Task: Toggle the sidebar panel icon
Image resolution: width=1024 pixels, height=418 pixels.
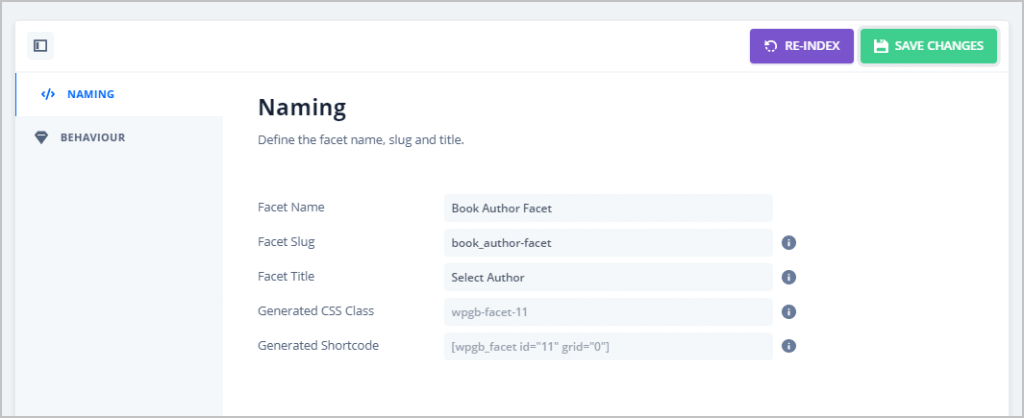Action: click(x=40, y=46)
